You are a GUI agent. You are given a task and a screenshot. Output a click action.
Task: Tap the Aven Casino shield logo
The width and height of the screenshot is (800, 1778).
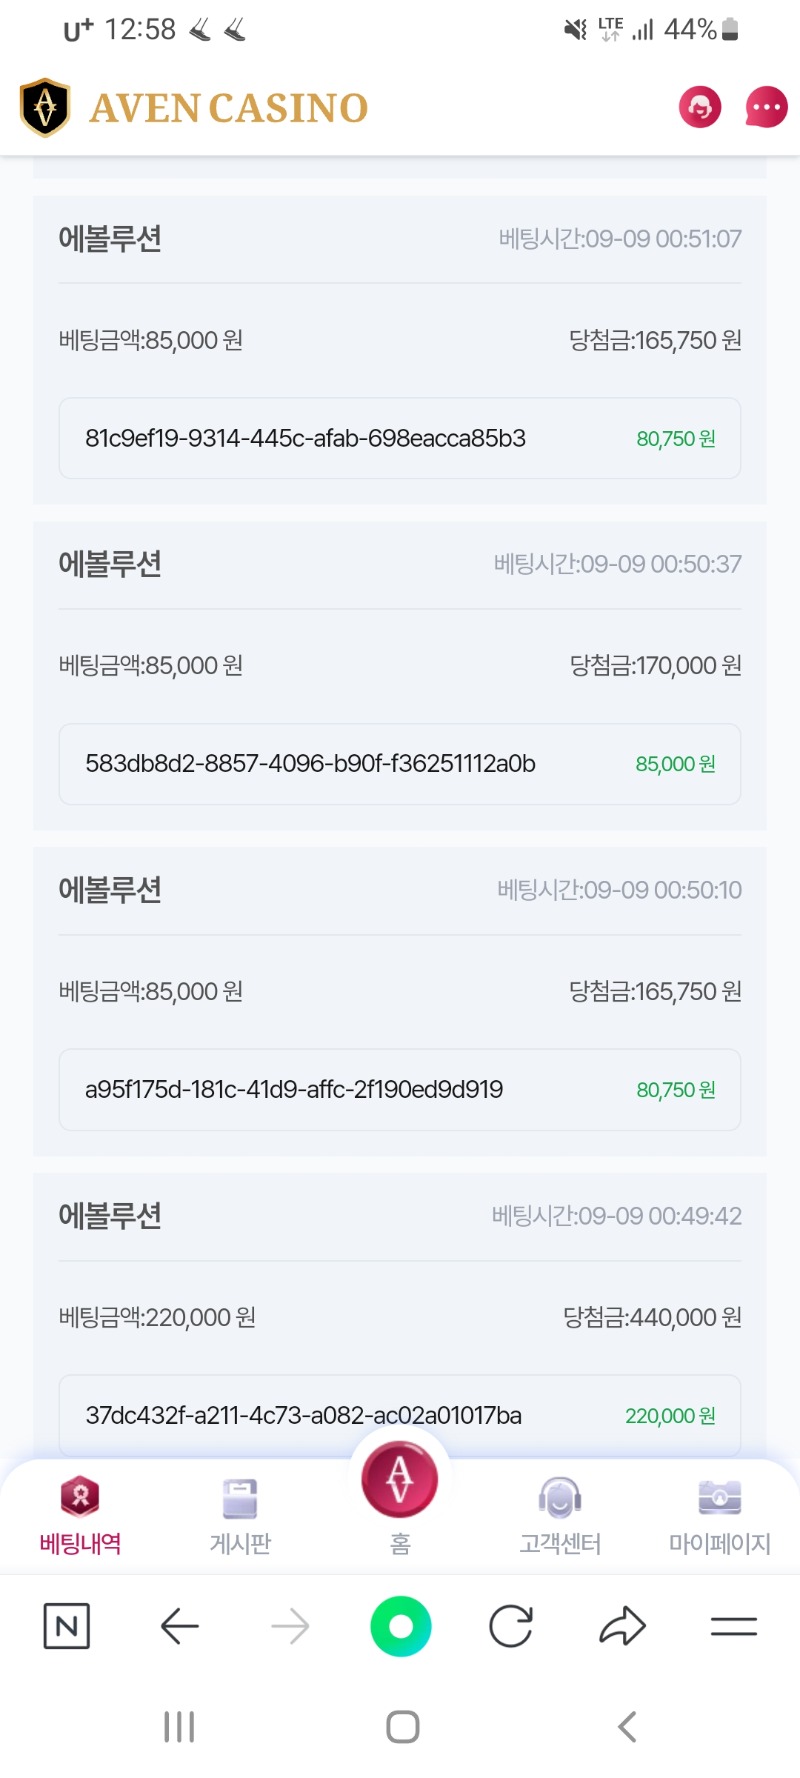tap(45, 107)
